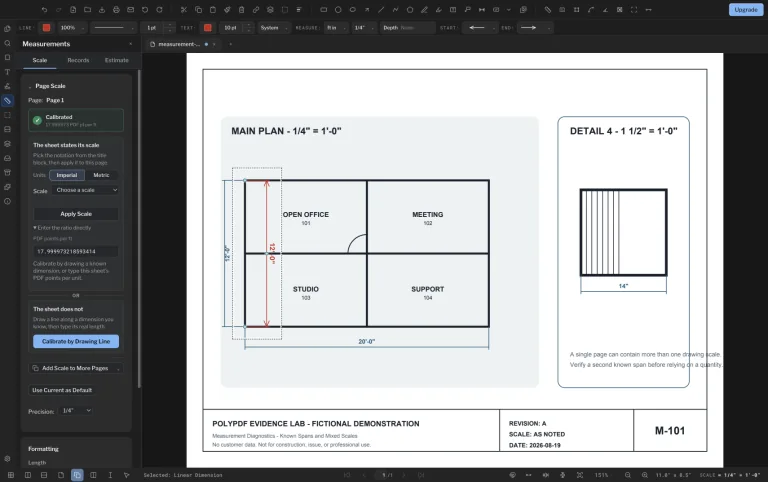This screenshot has width=768, height=482.
Task: Pick the highlighter tool
Action: coord(438,10)
